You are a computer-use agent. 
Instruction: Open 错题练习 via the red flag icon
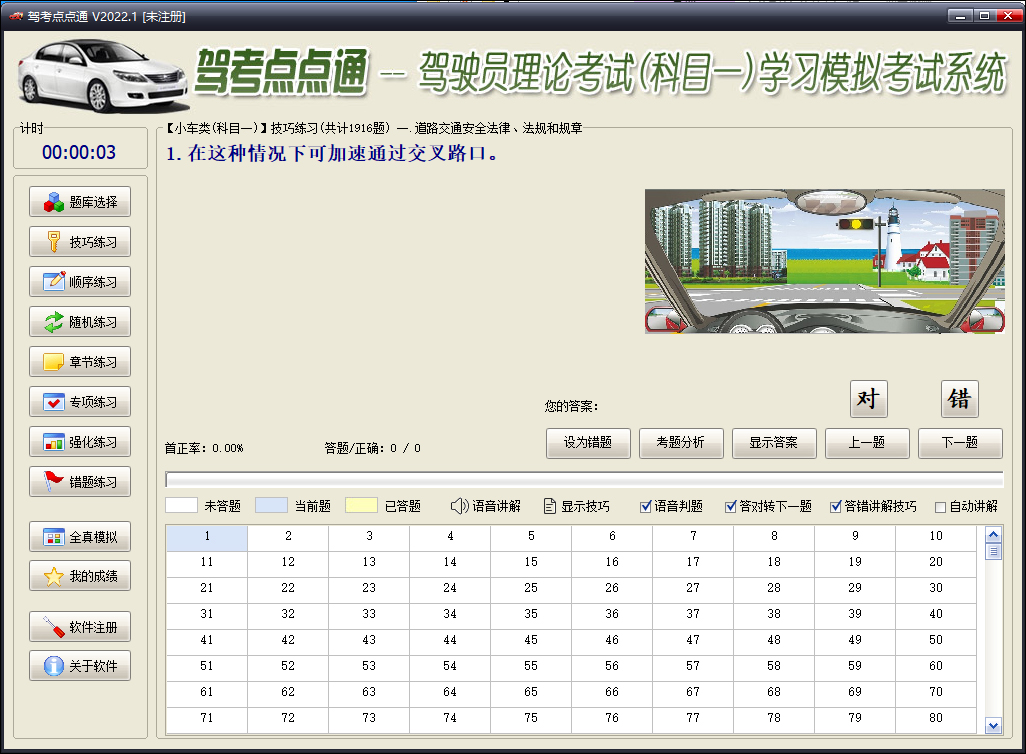[54, 482]
